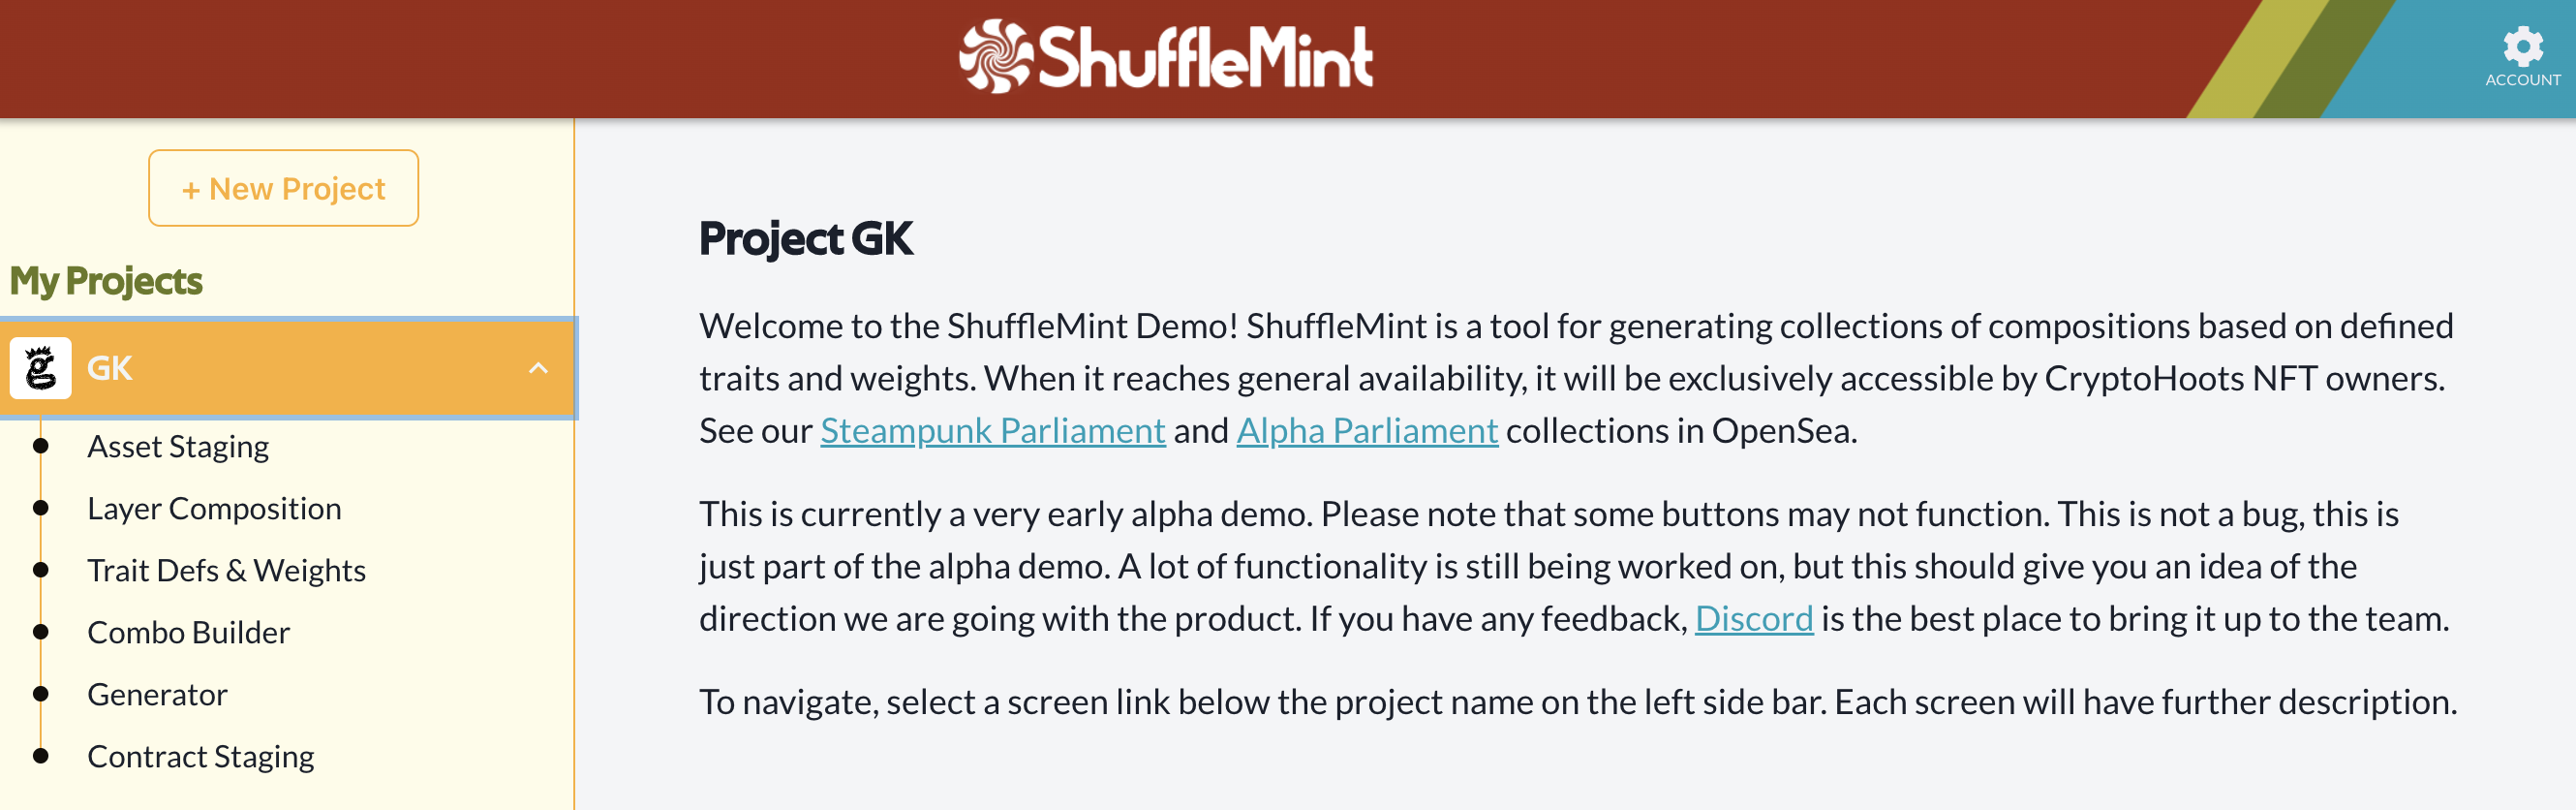Image resolution: width=2576 pixels, height=810 pixels.
Task: Click bullet marker beside Asset Staging
Action: coord(41,446)
